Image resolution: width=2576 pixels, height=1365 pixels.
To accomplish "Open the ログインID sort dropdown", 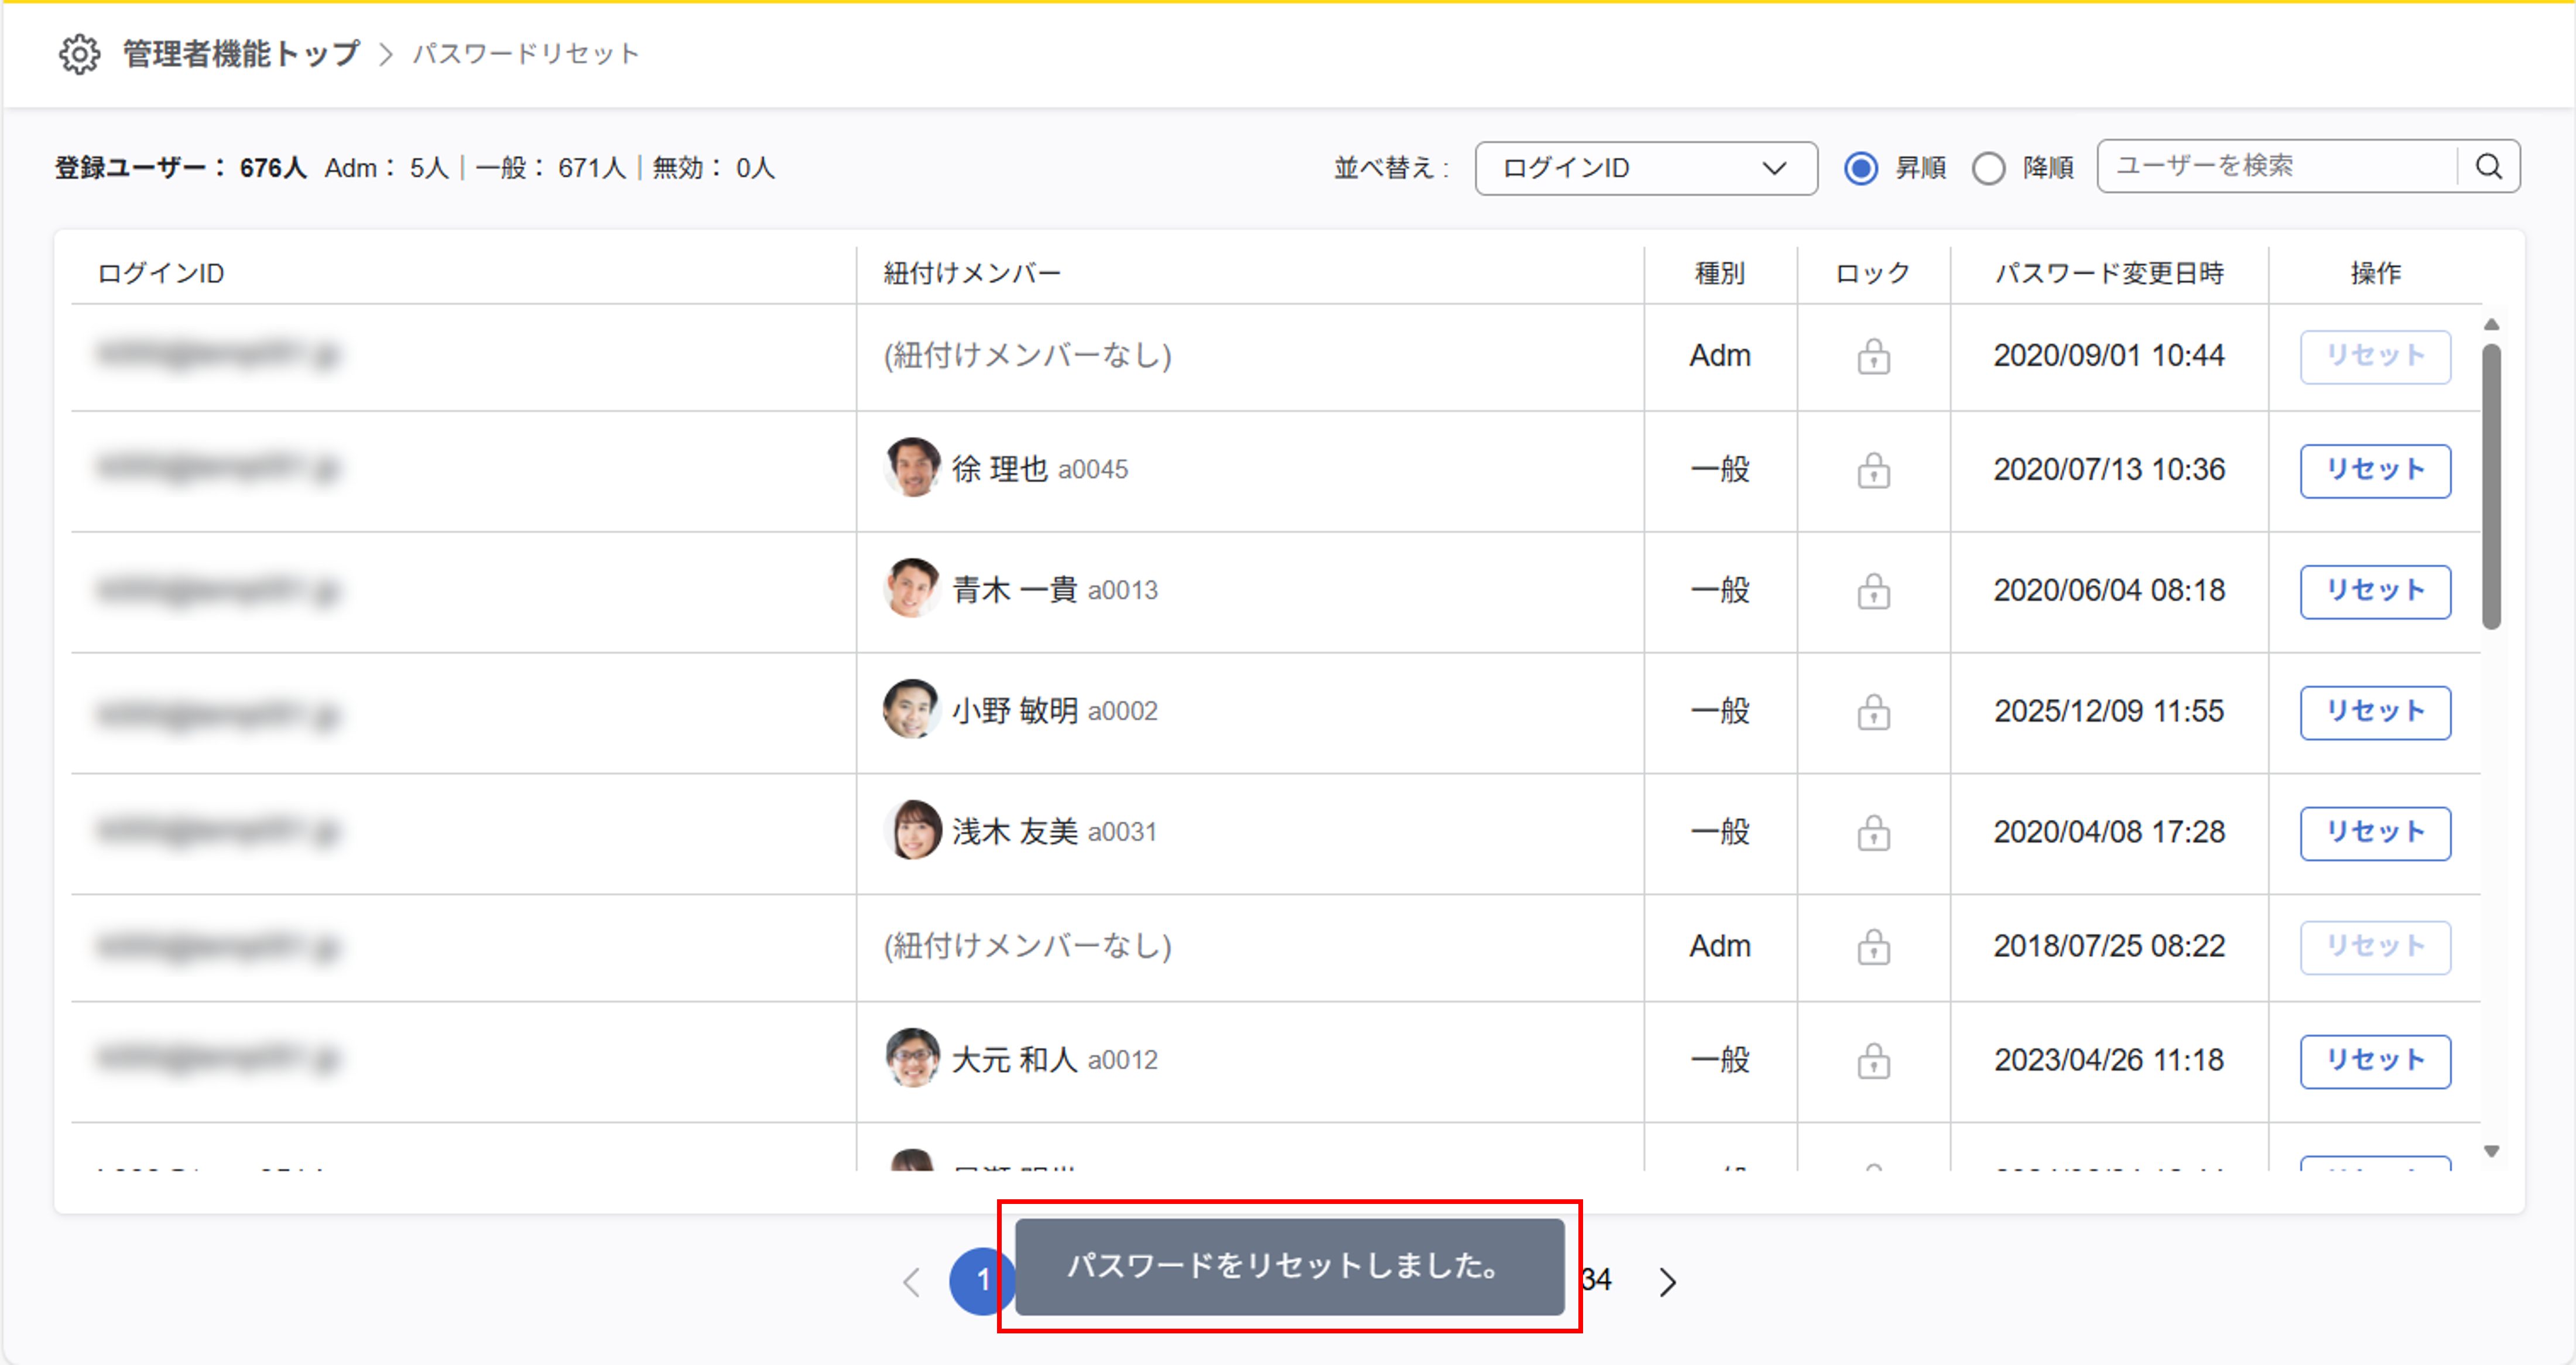I will [x=1645, y=168].
